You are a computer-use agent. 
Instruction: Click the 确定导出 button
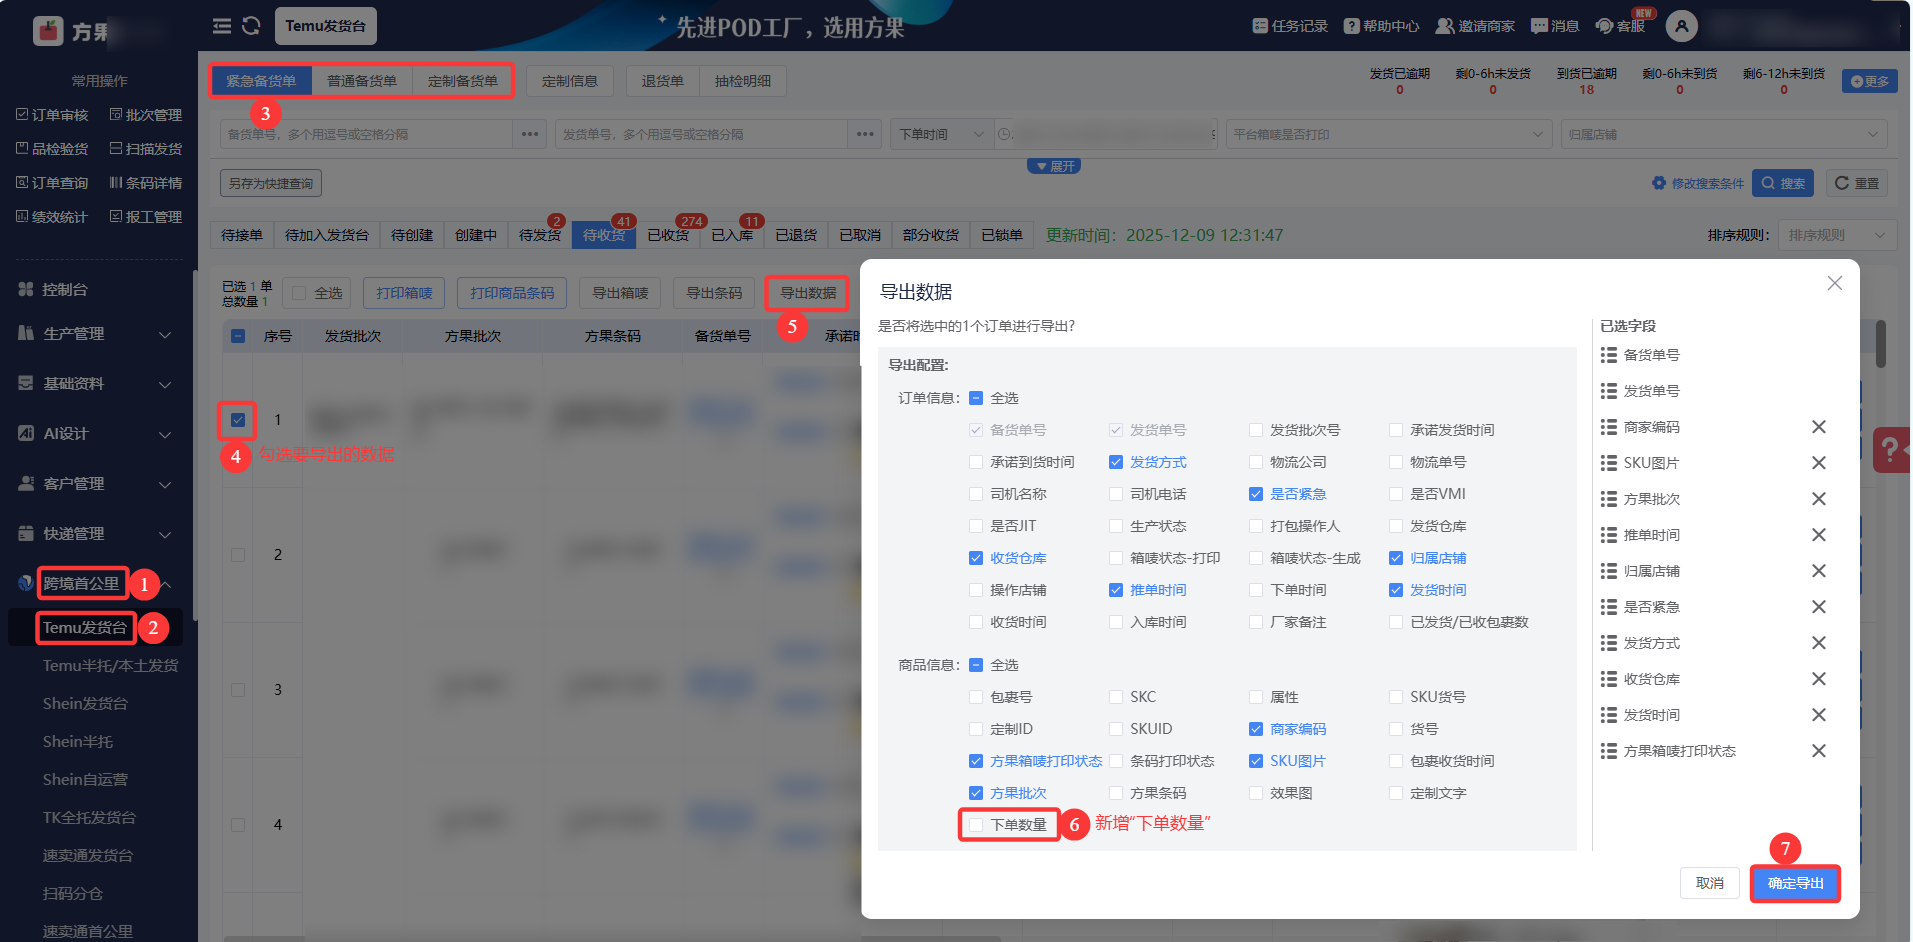[x=1795, y=883]
